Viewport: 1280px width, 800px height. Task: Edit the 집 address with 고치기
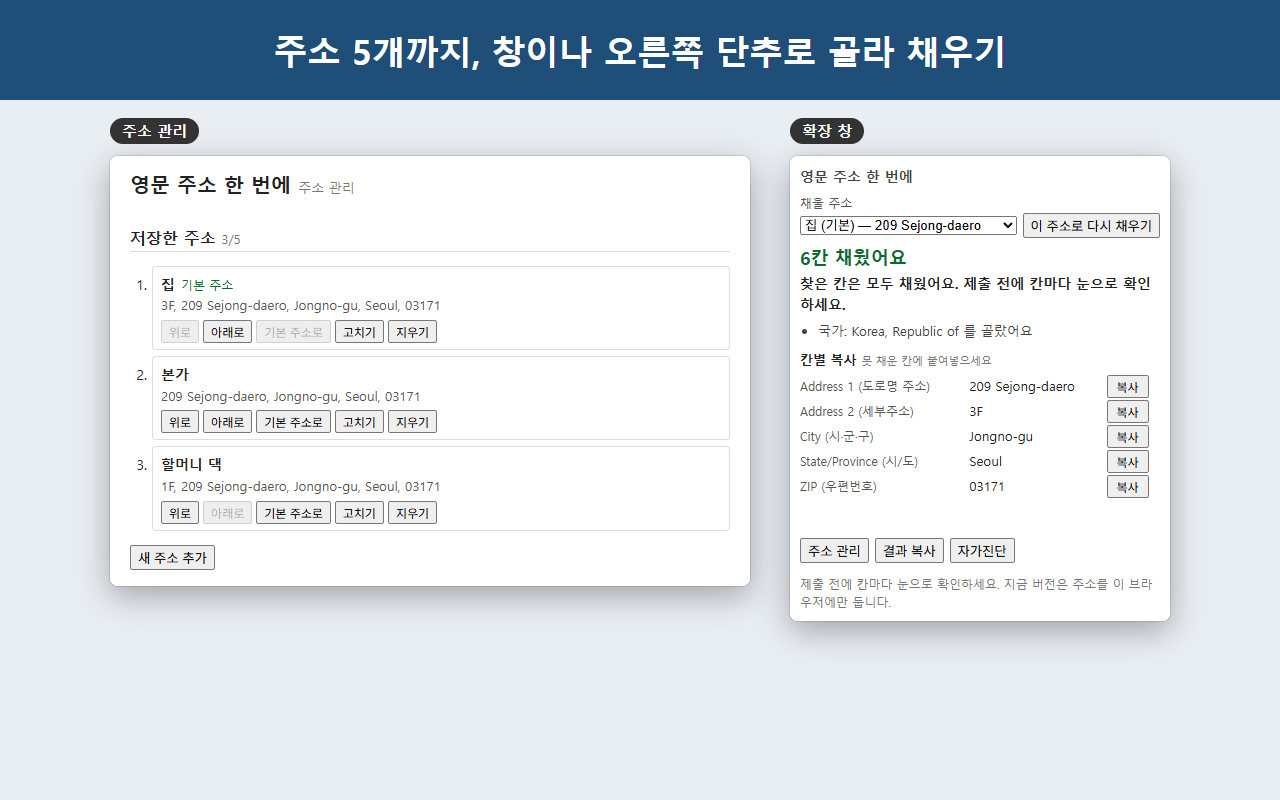coord(359,332)
